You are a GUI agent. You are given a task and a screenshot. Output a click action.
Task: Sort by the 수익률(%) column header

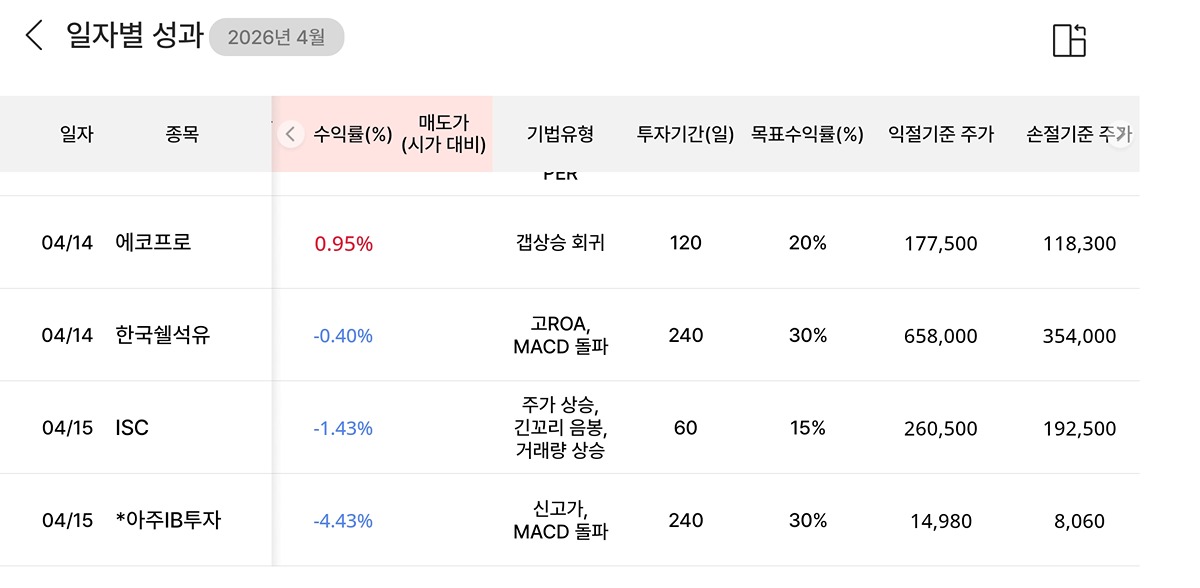coord(352,134)
